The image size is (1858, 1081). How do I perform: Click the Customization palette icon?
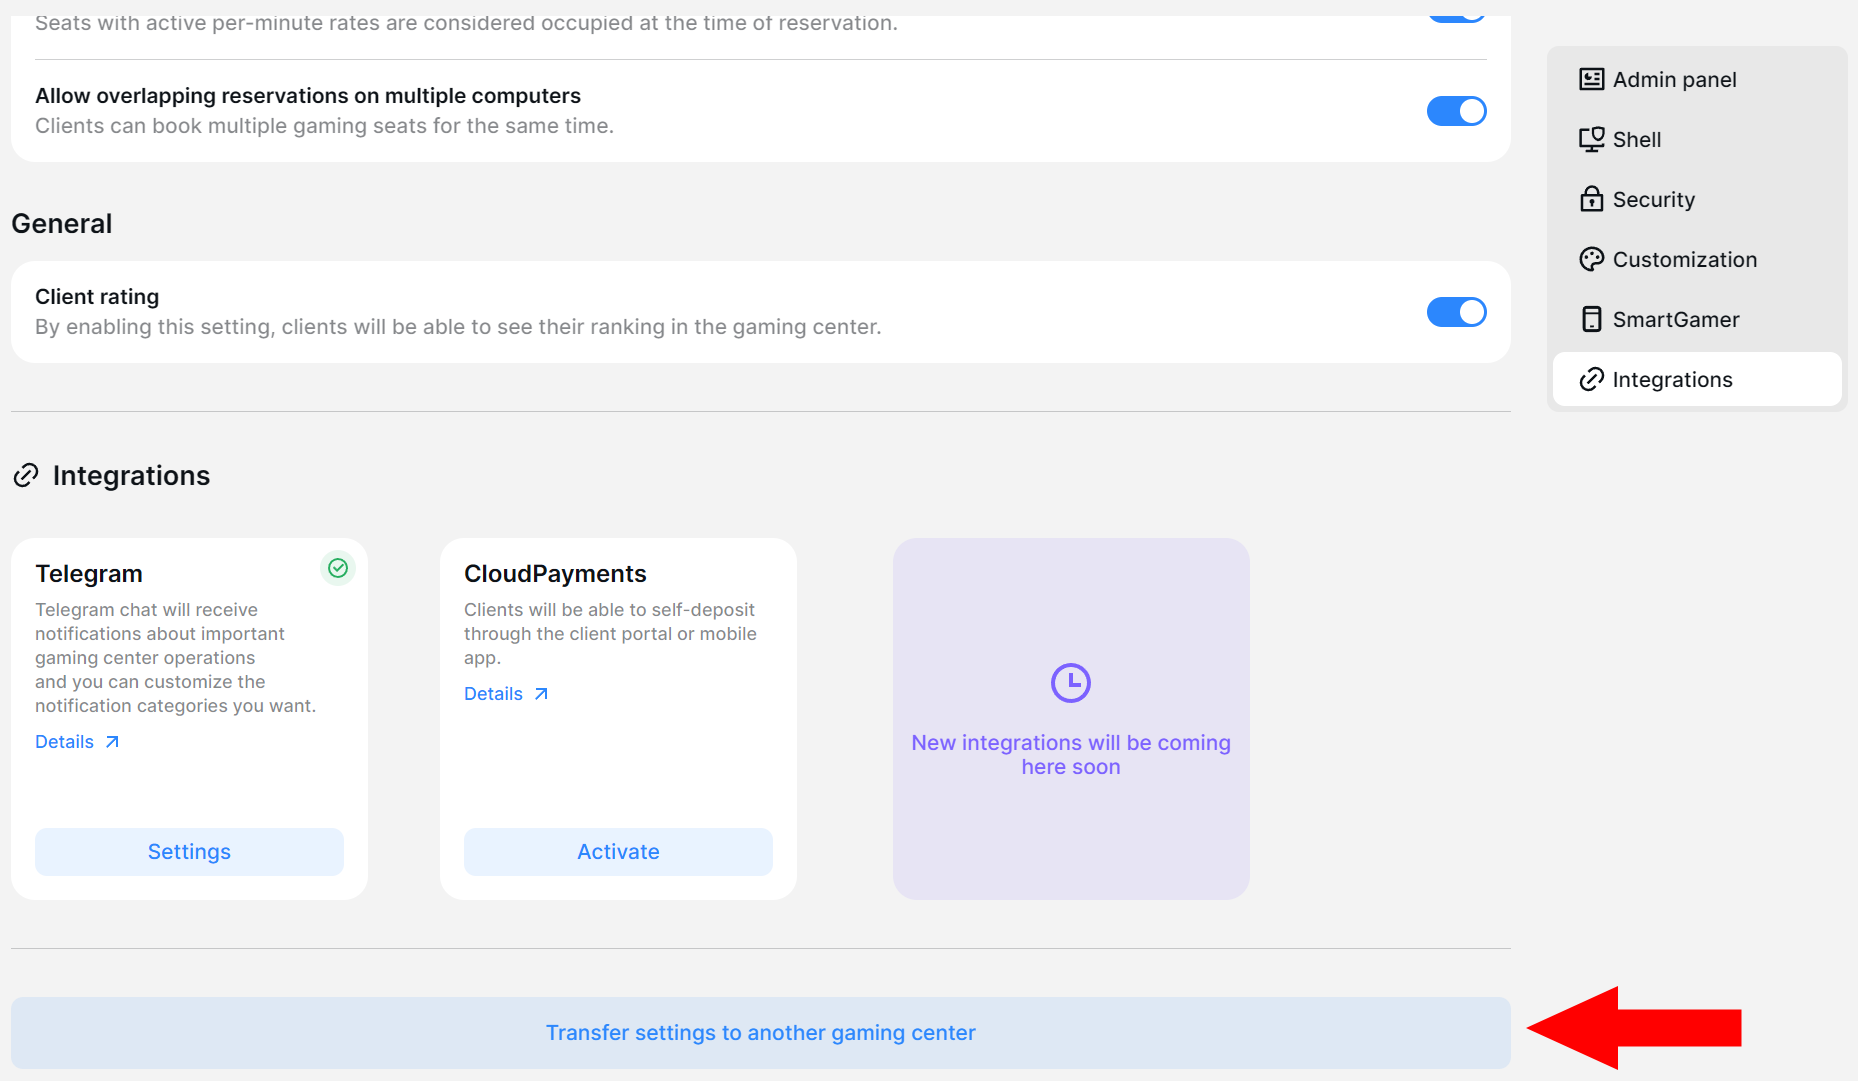(1591, 259)
